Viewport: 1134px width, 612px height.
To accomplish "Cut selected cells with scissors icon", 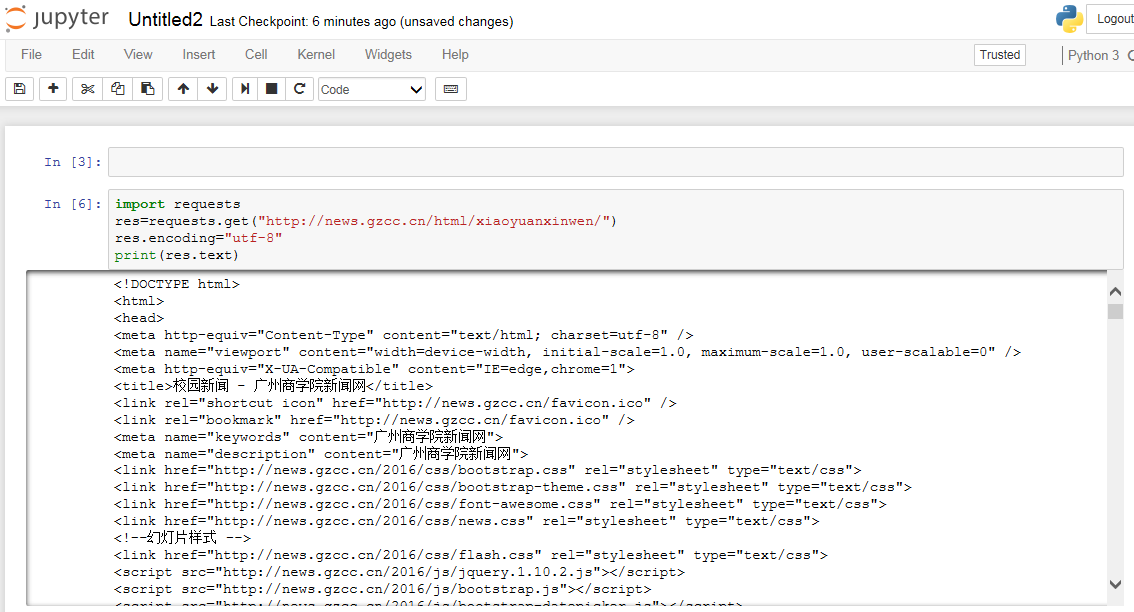I will pyautogui.click(x=88, y=89).
